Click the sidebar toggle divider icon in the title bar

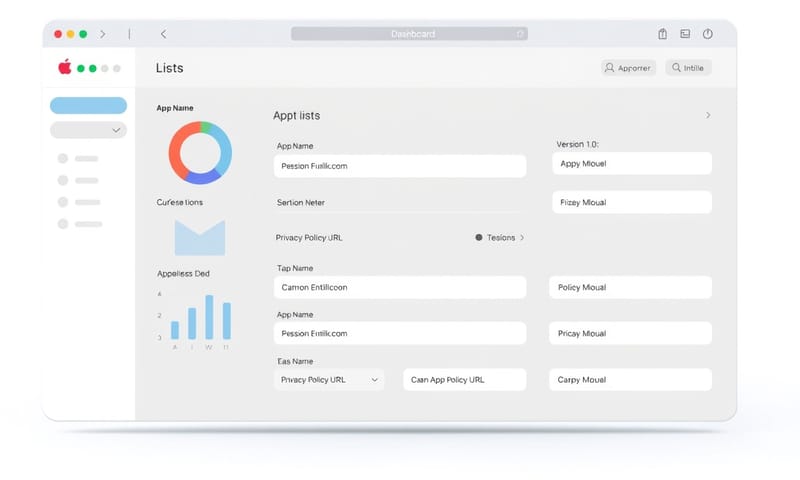(x=129, y=34)
